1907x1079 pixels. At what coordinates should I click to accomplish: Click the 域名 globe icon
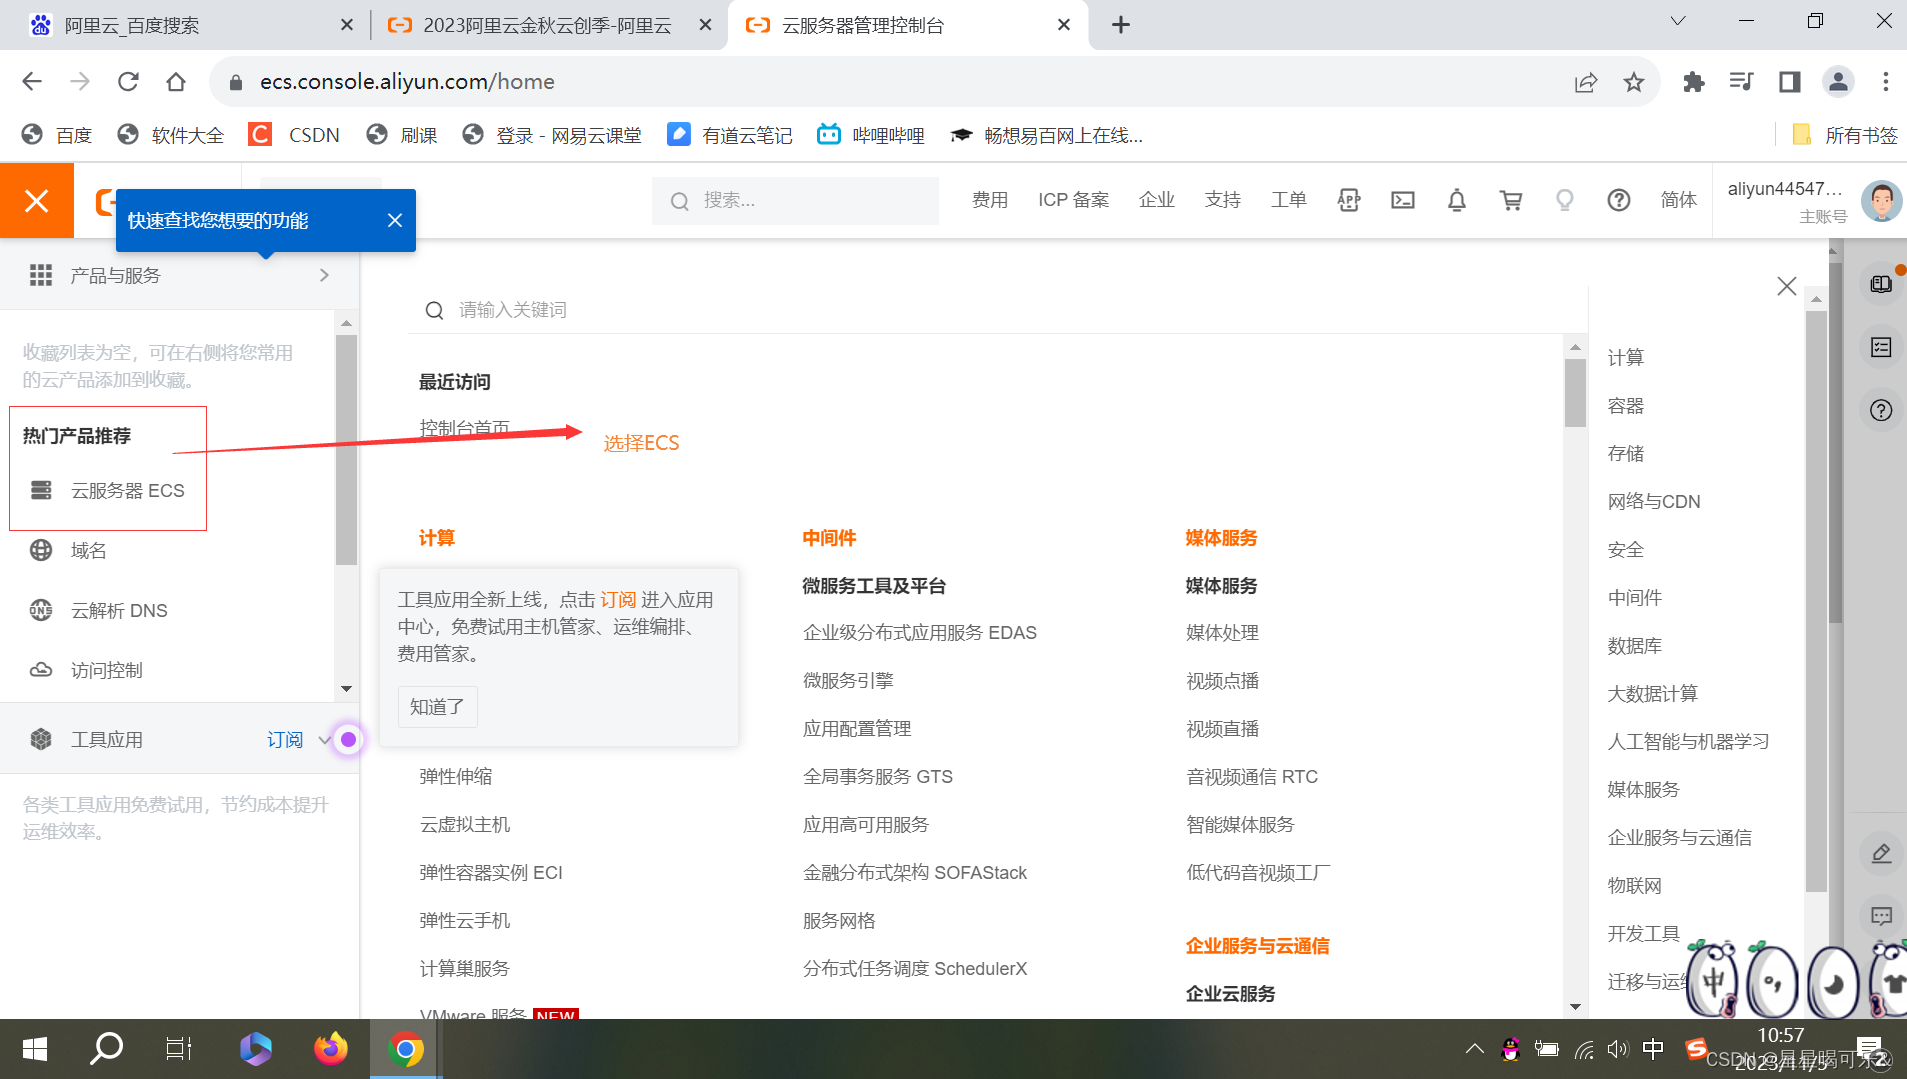tap(41, 550)
